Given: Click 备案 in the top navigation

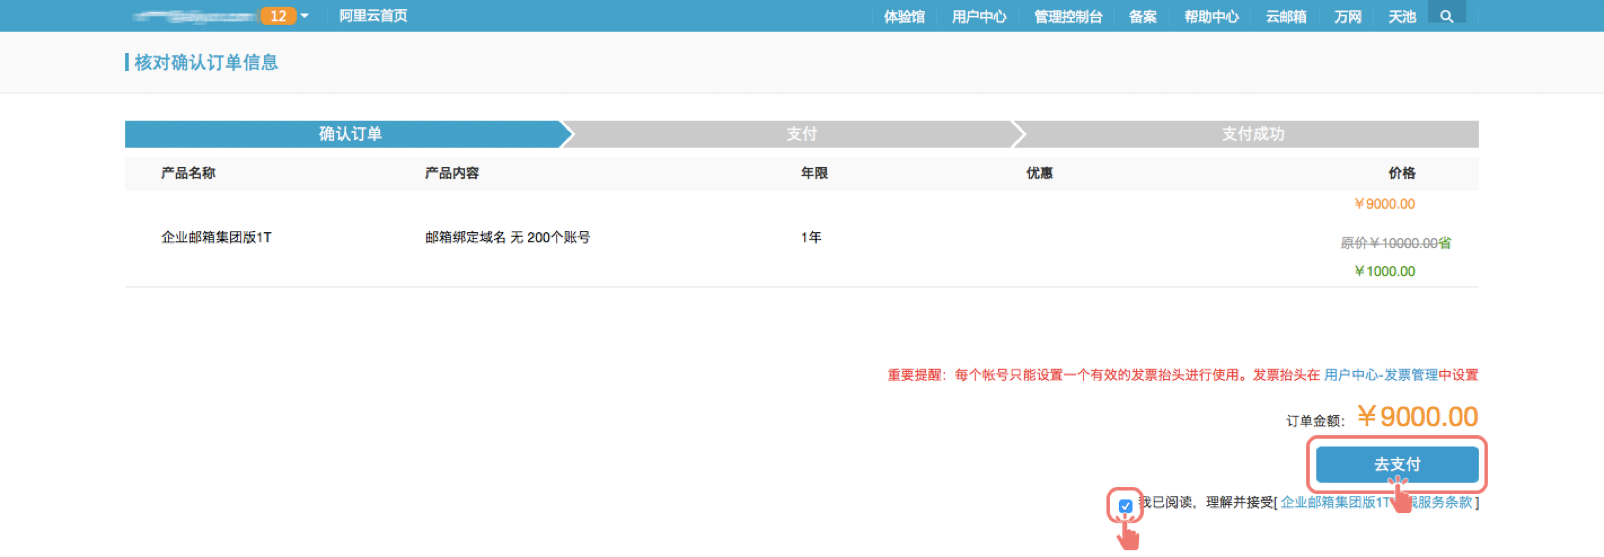Looking at the screenshot, I should 1143,17.
